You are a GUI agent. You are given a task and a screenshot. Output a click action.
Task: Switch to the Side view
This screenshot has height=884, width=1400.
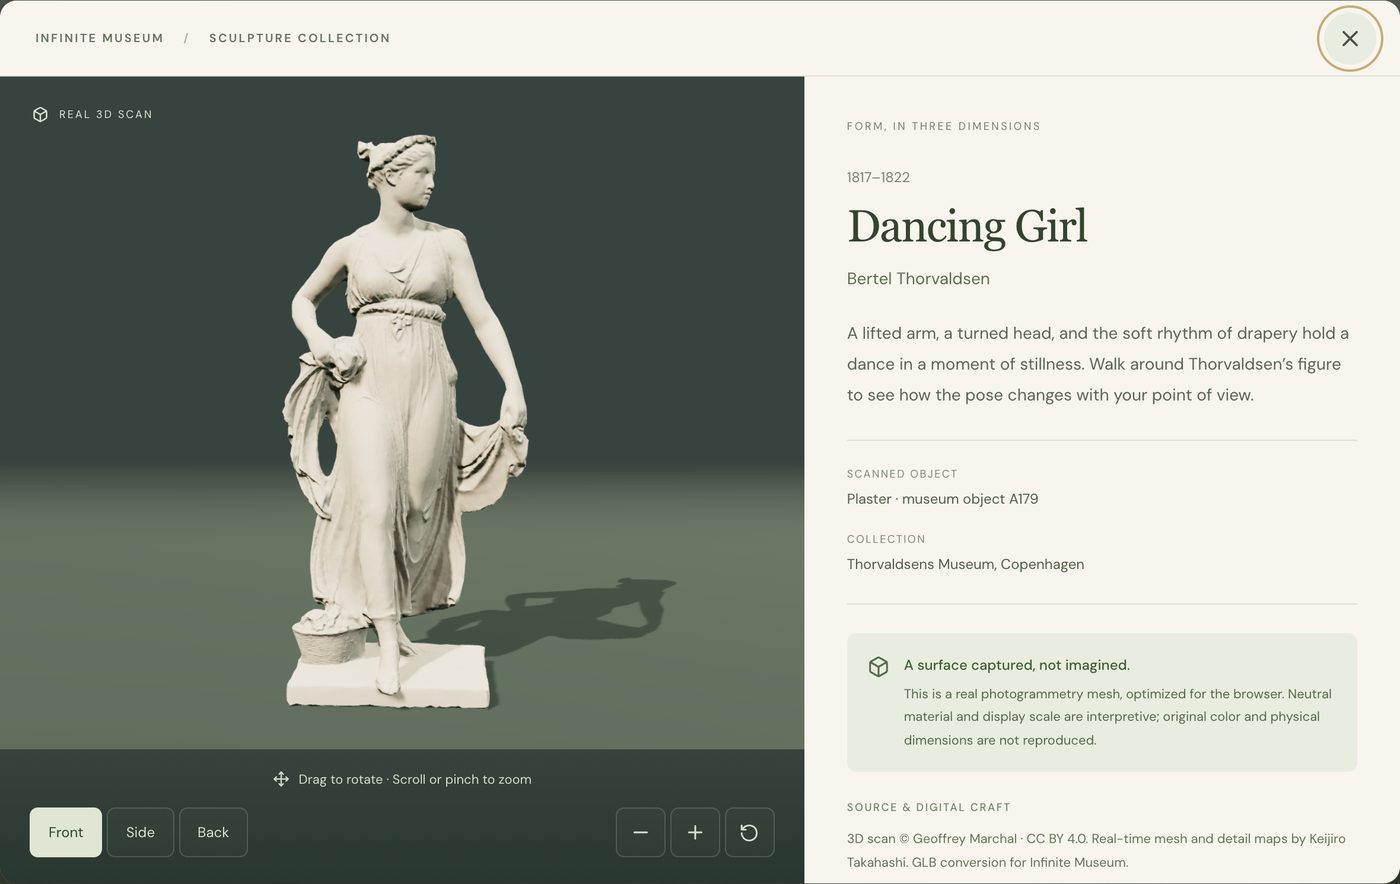pyautogui.click(x=140, y=832)
